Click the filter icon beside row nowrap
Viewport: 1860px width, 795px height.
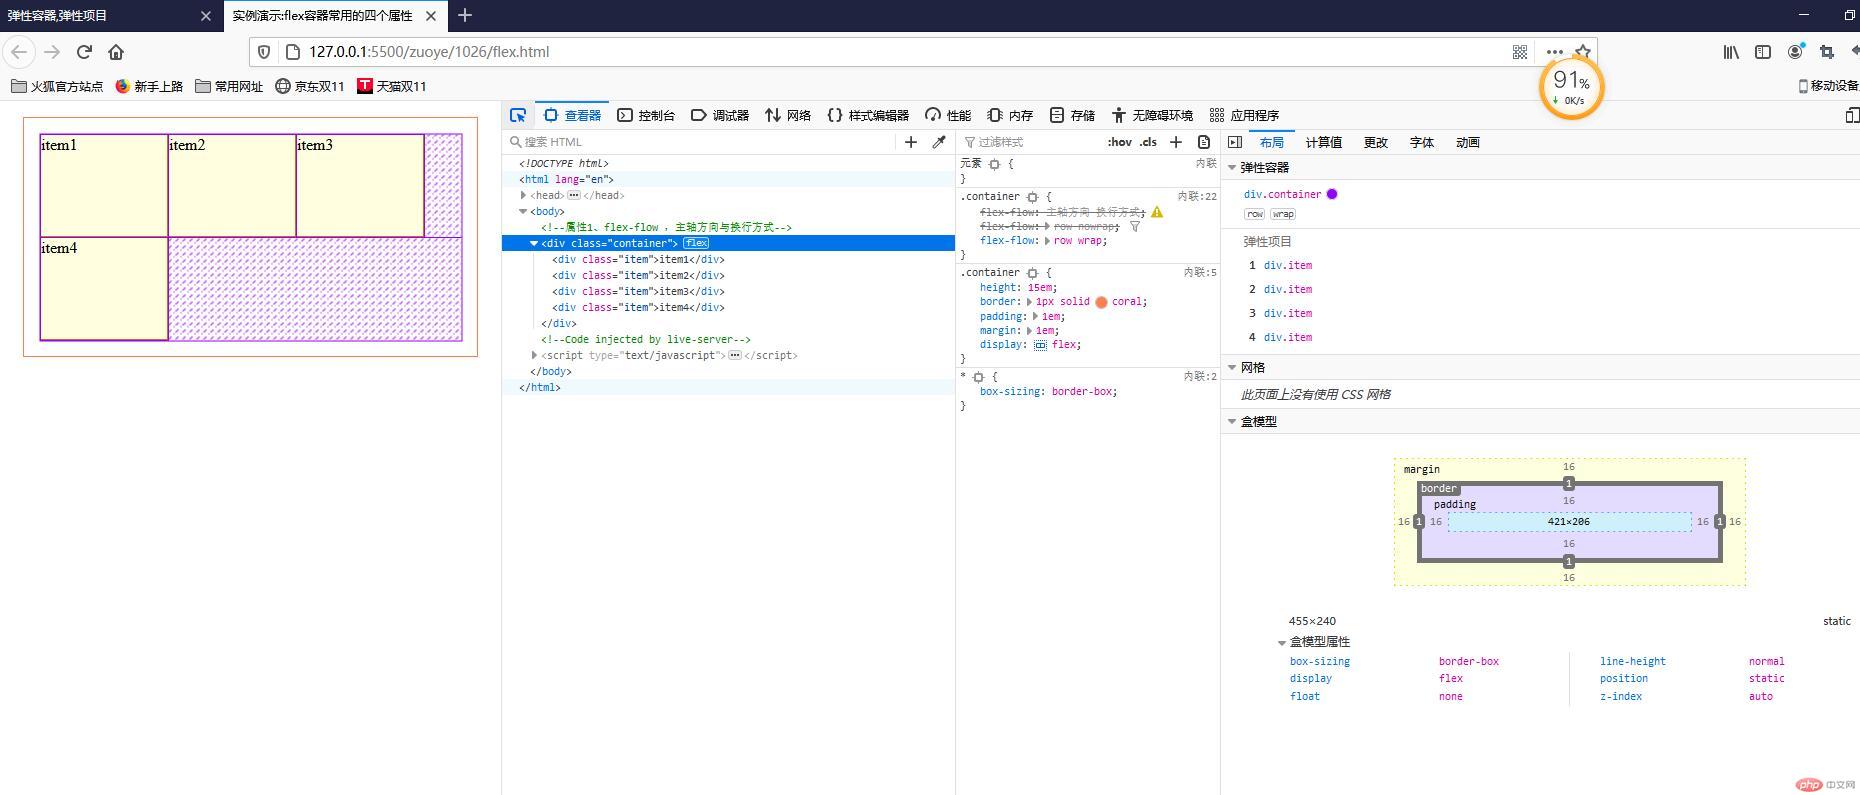coord(1135,226)
